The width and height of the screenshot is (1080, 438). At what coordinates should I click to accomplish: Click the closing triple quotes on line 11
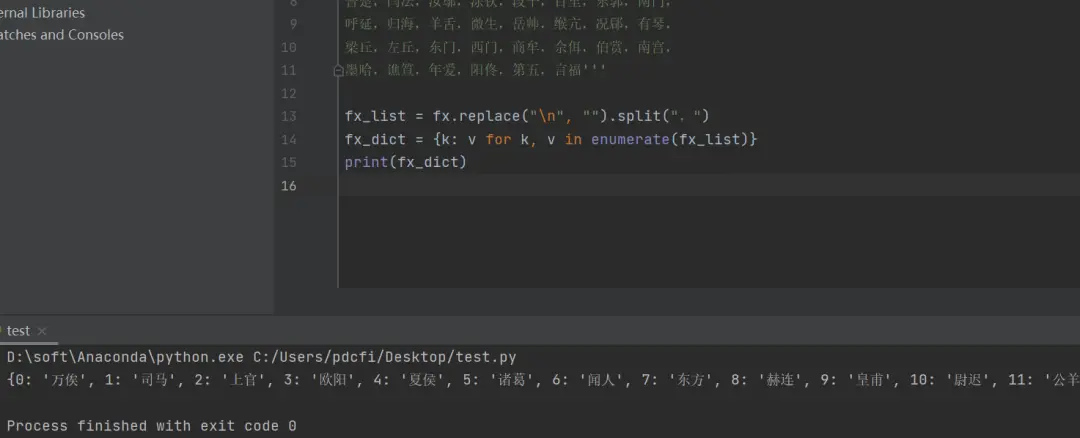point(594,69)
